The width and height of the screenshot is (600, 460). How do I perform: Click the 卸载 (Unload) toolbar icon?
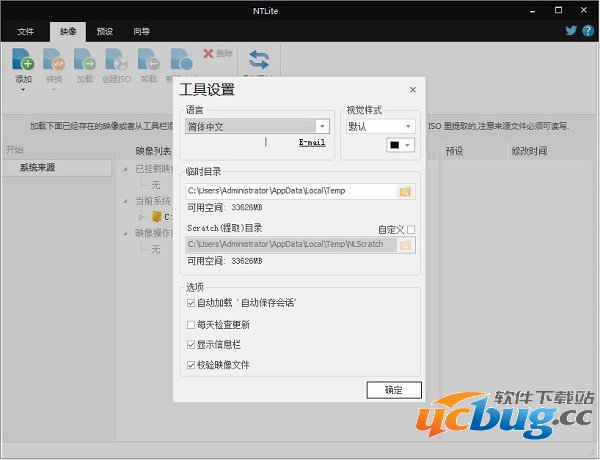point(148,60)
